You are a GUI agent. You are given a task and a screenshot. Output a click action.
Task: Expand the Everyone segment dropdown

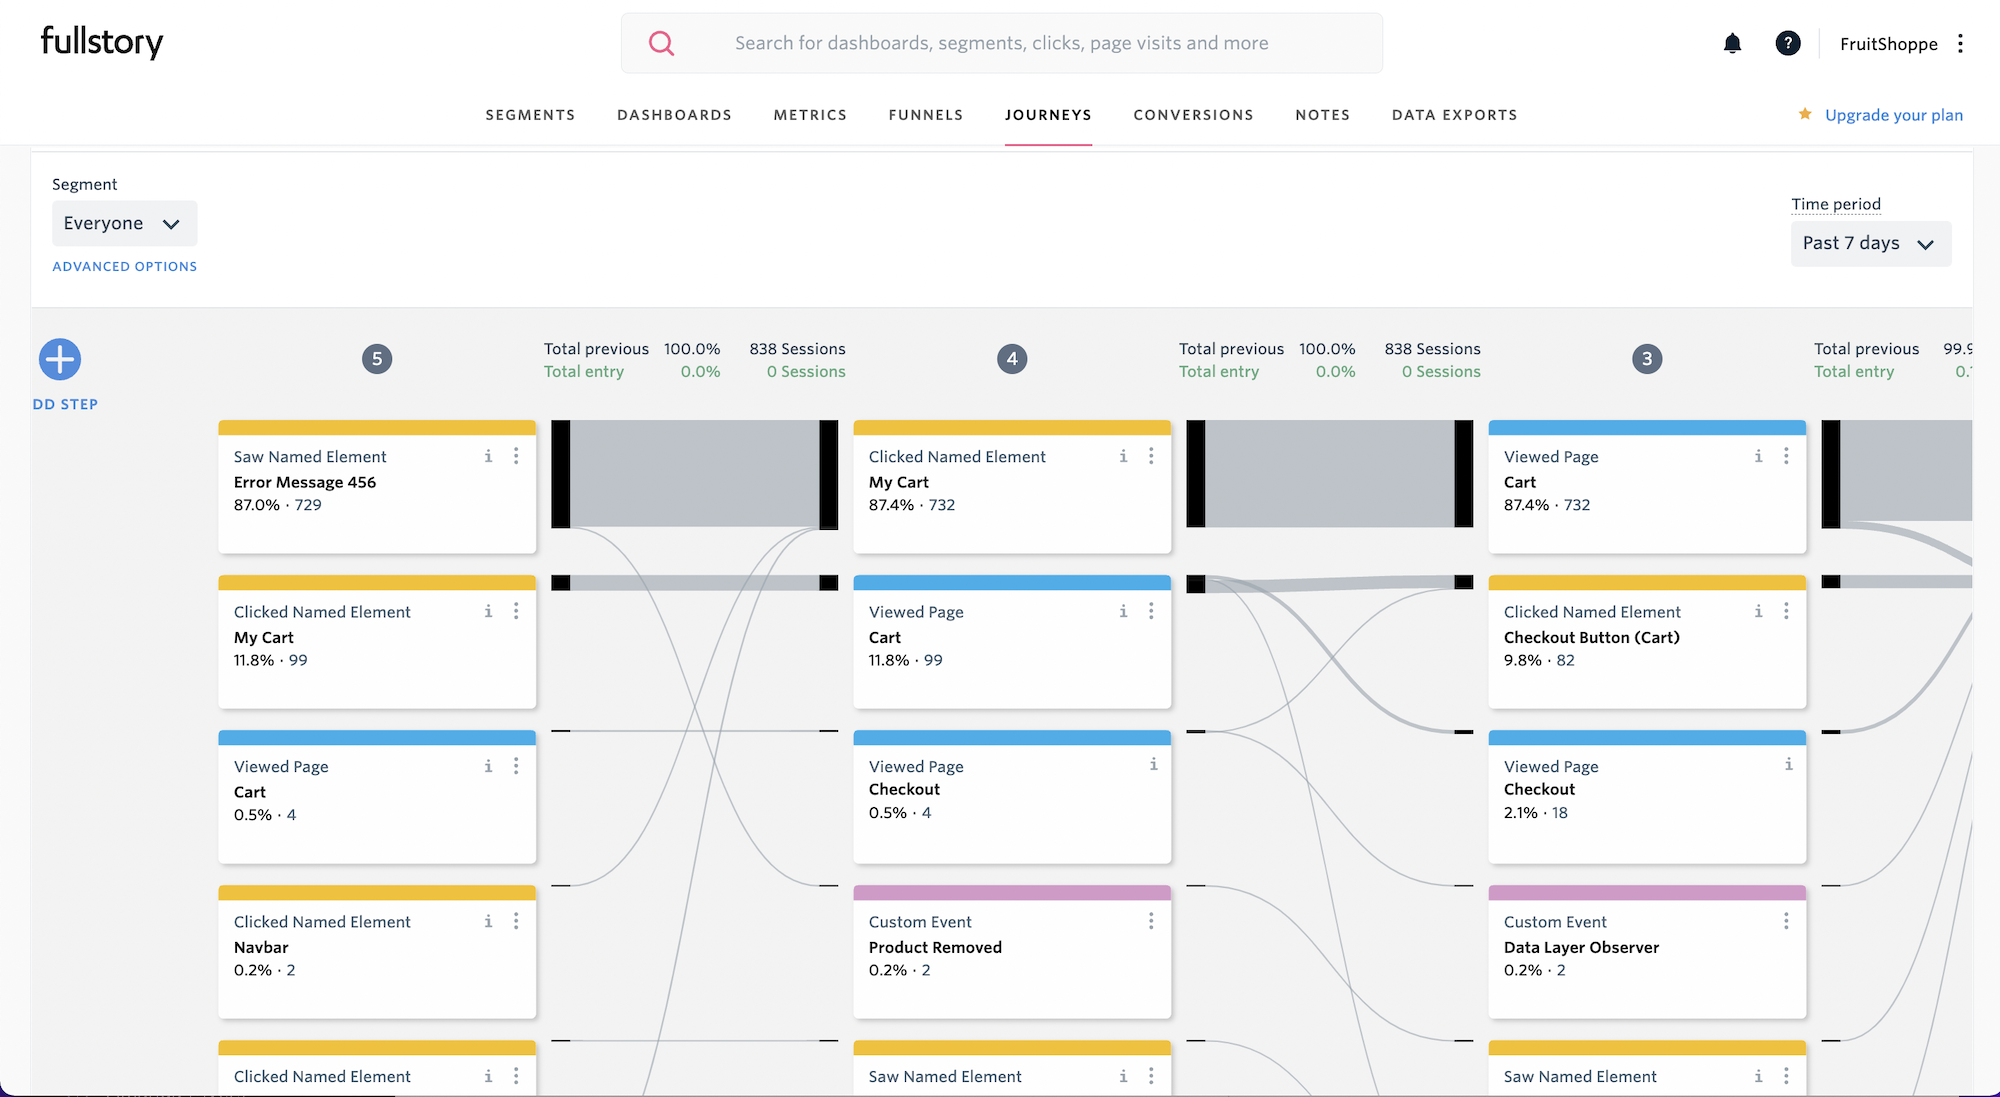[124, 224]
